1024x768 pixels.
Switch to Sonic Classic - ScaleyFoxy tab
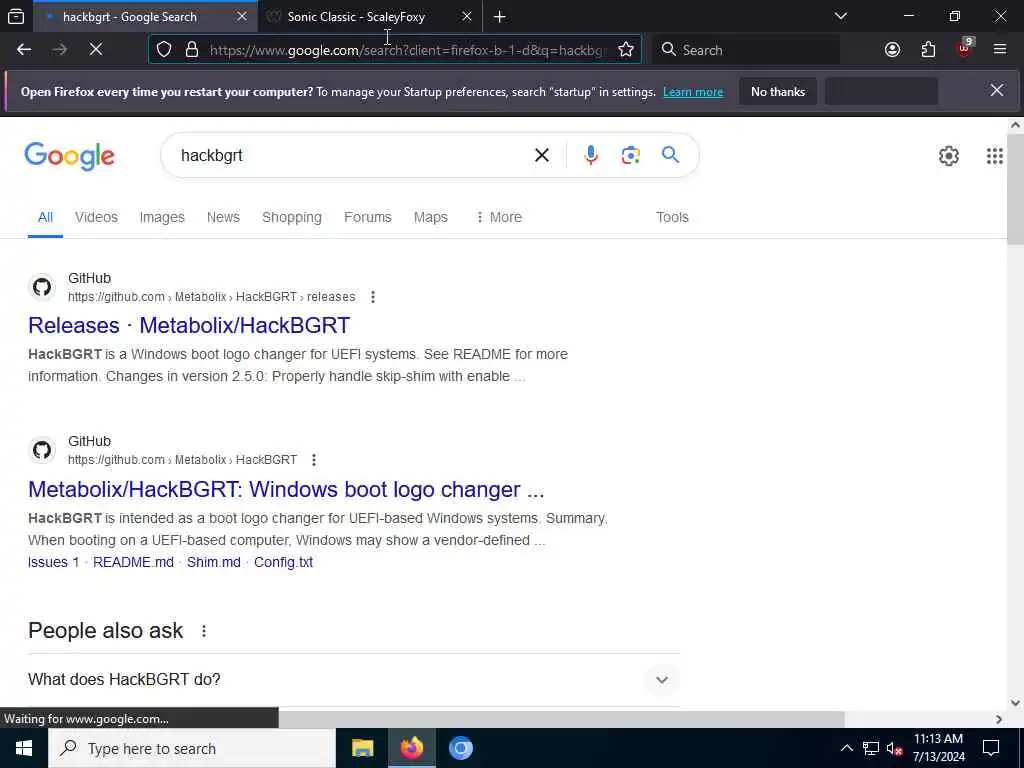(356, 17)
